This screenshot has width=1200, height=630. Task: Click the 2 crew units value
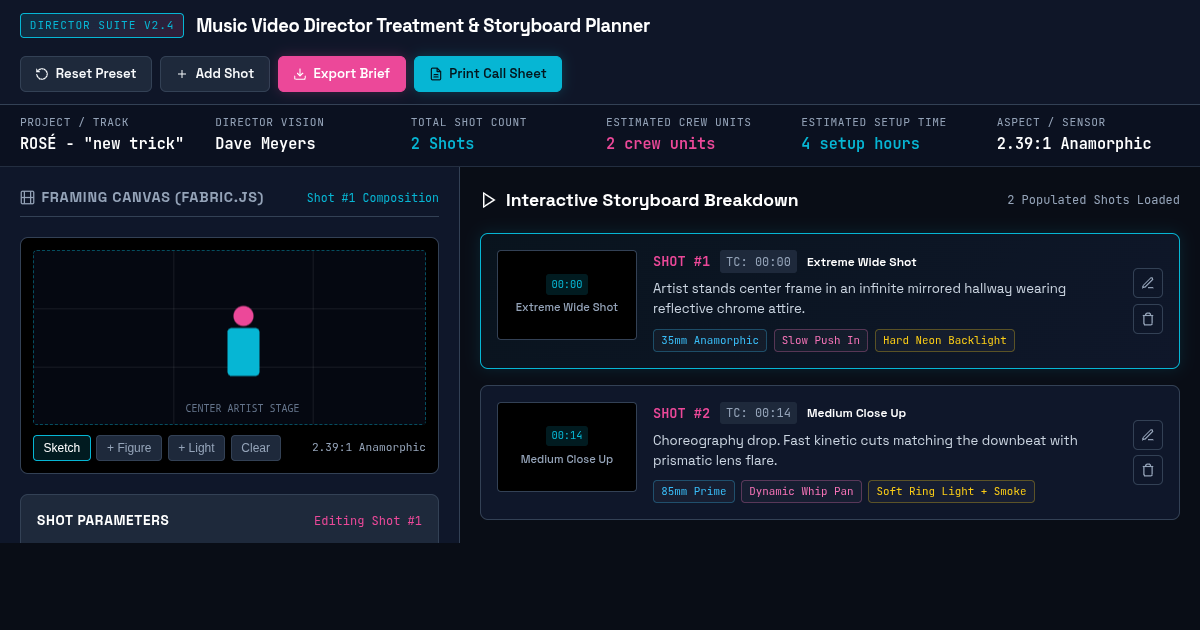(x=660, y=144)
